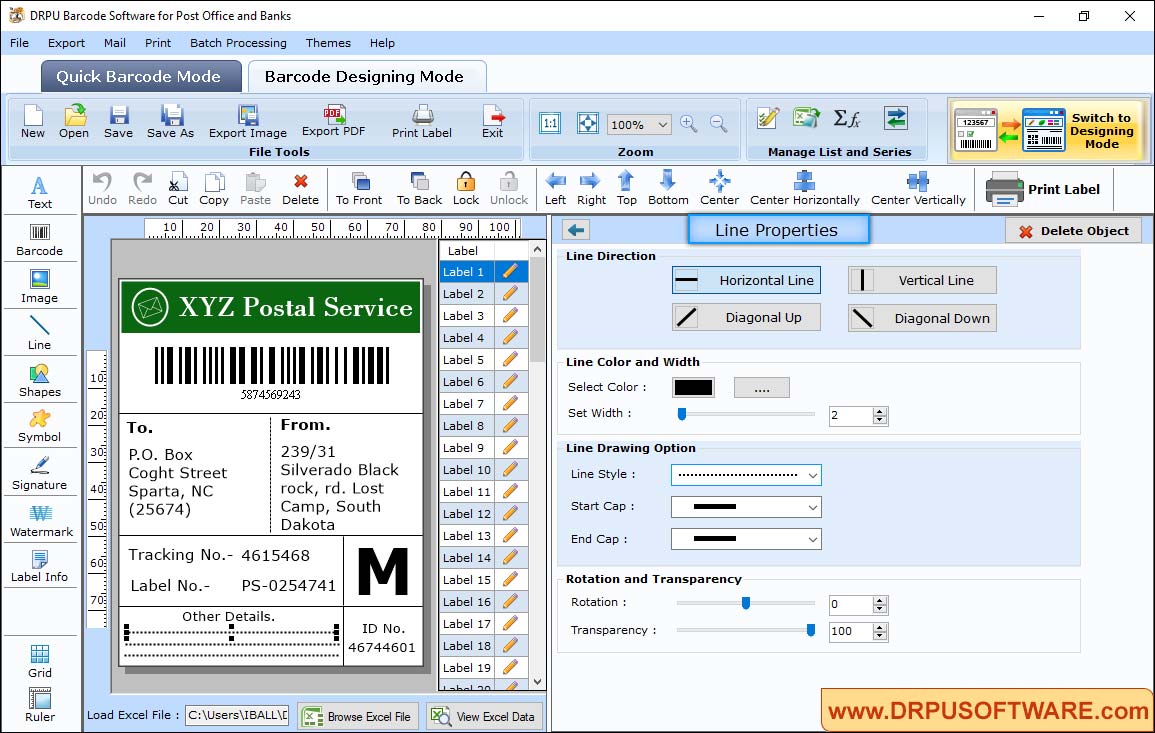Switch to Barcode Designing Mode tab
Viewport: 1155px width, 733px height.
pos(366,77)
